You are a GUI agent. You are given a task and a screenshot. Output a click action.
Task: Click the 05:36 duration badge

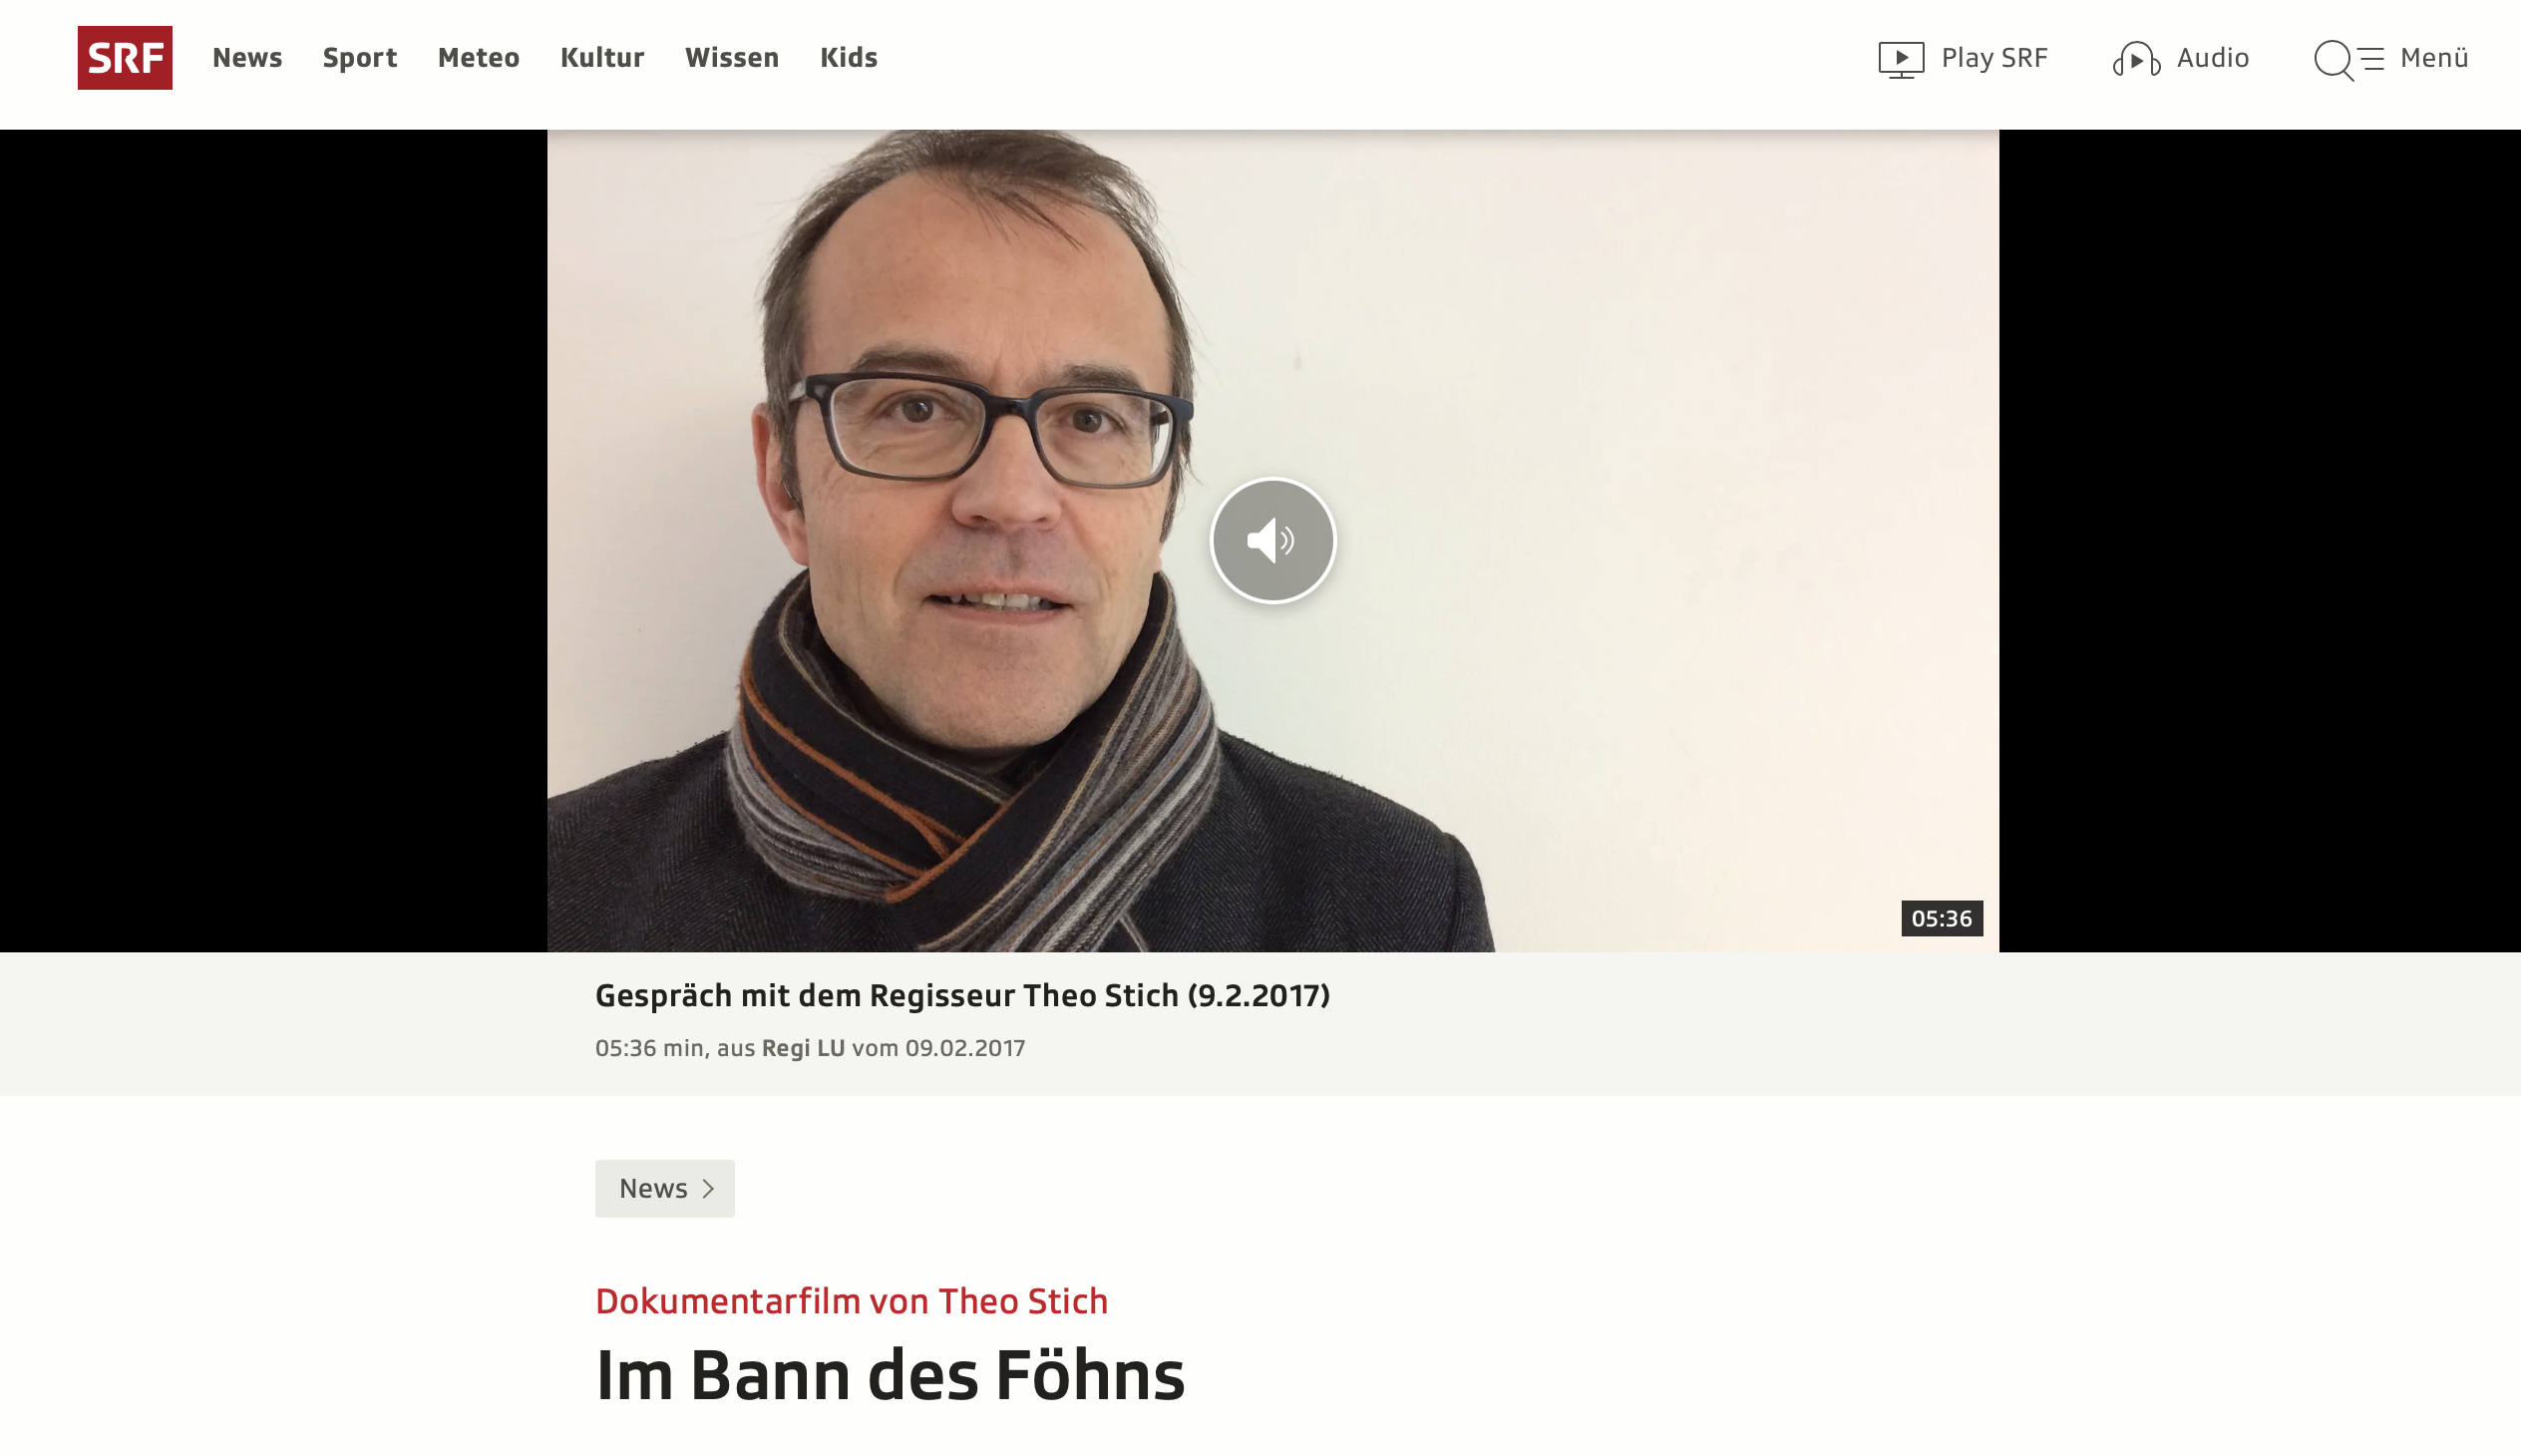coord(1942,918)
